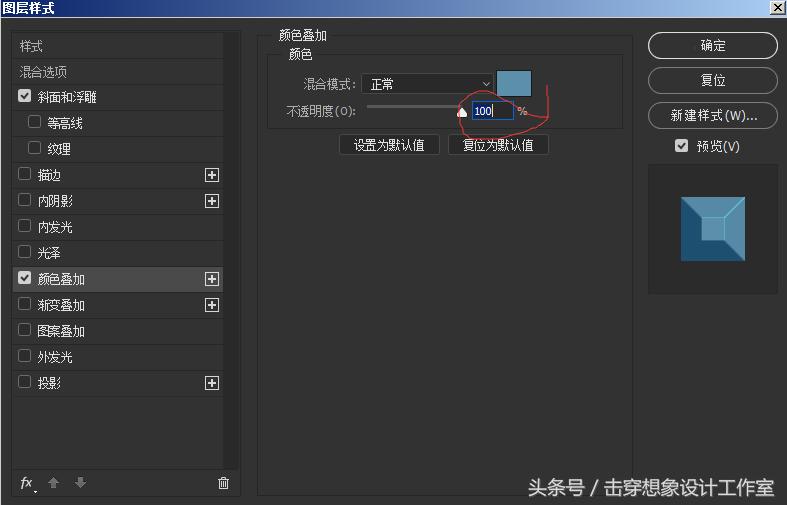Add another 颜色叠加 effect with plus icon
787x505 pixels.
coord(212,279)
